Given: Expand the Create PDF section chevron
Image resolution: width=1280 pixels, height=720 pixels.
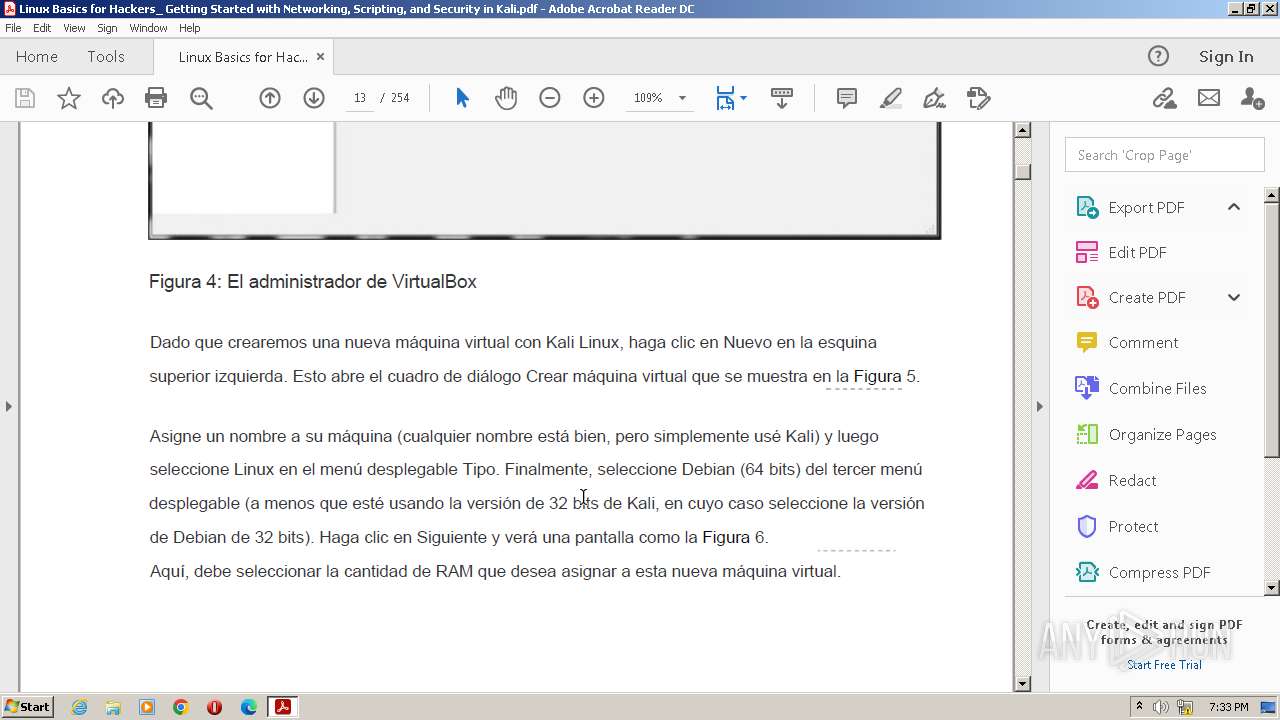Looking at the screenshot, I should (x=1234, y=297).
